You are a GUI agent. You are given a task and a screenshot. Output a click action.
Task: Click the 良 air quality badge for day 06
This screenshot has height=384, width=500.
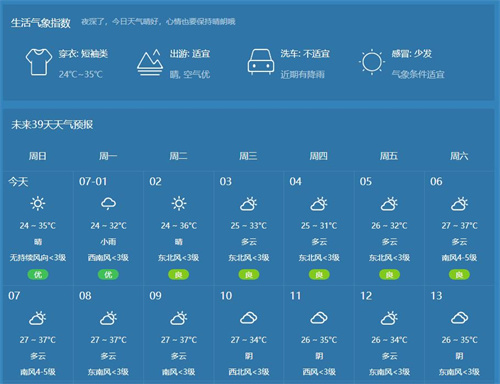(459, 275)
